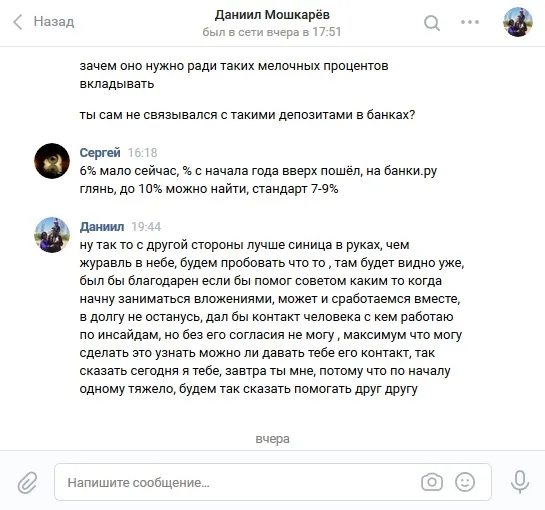Click the 19:44 message timestamp

(x=146, y=227)
